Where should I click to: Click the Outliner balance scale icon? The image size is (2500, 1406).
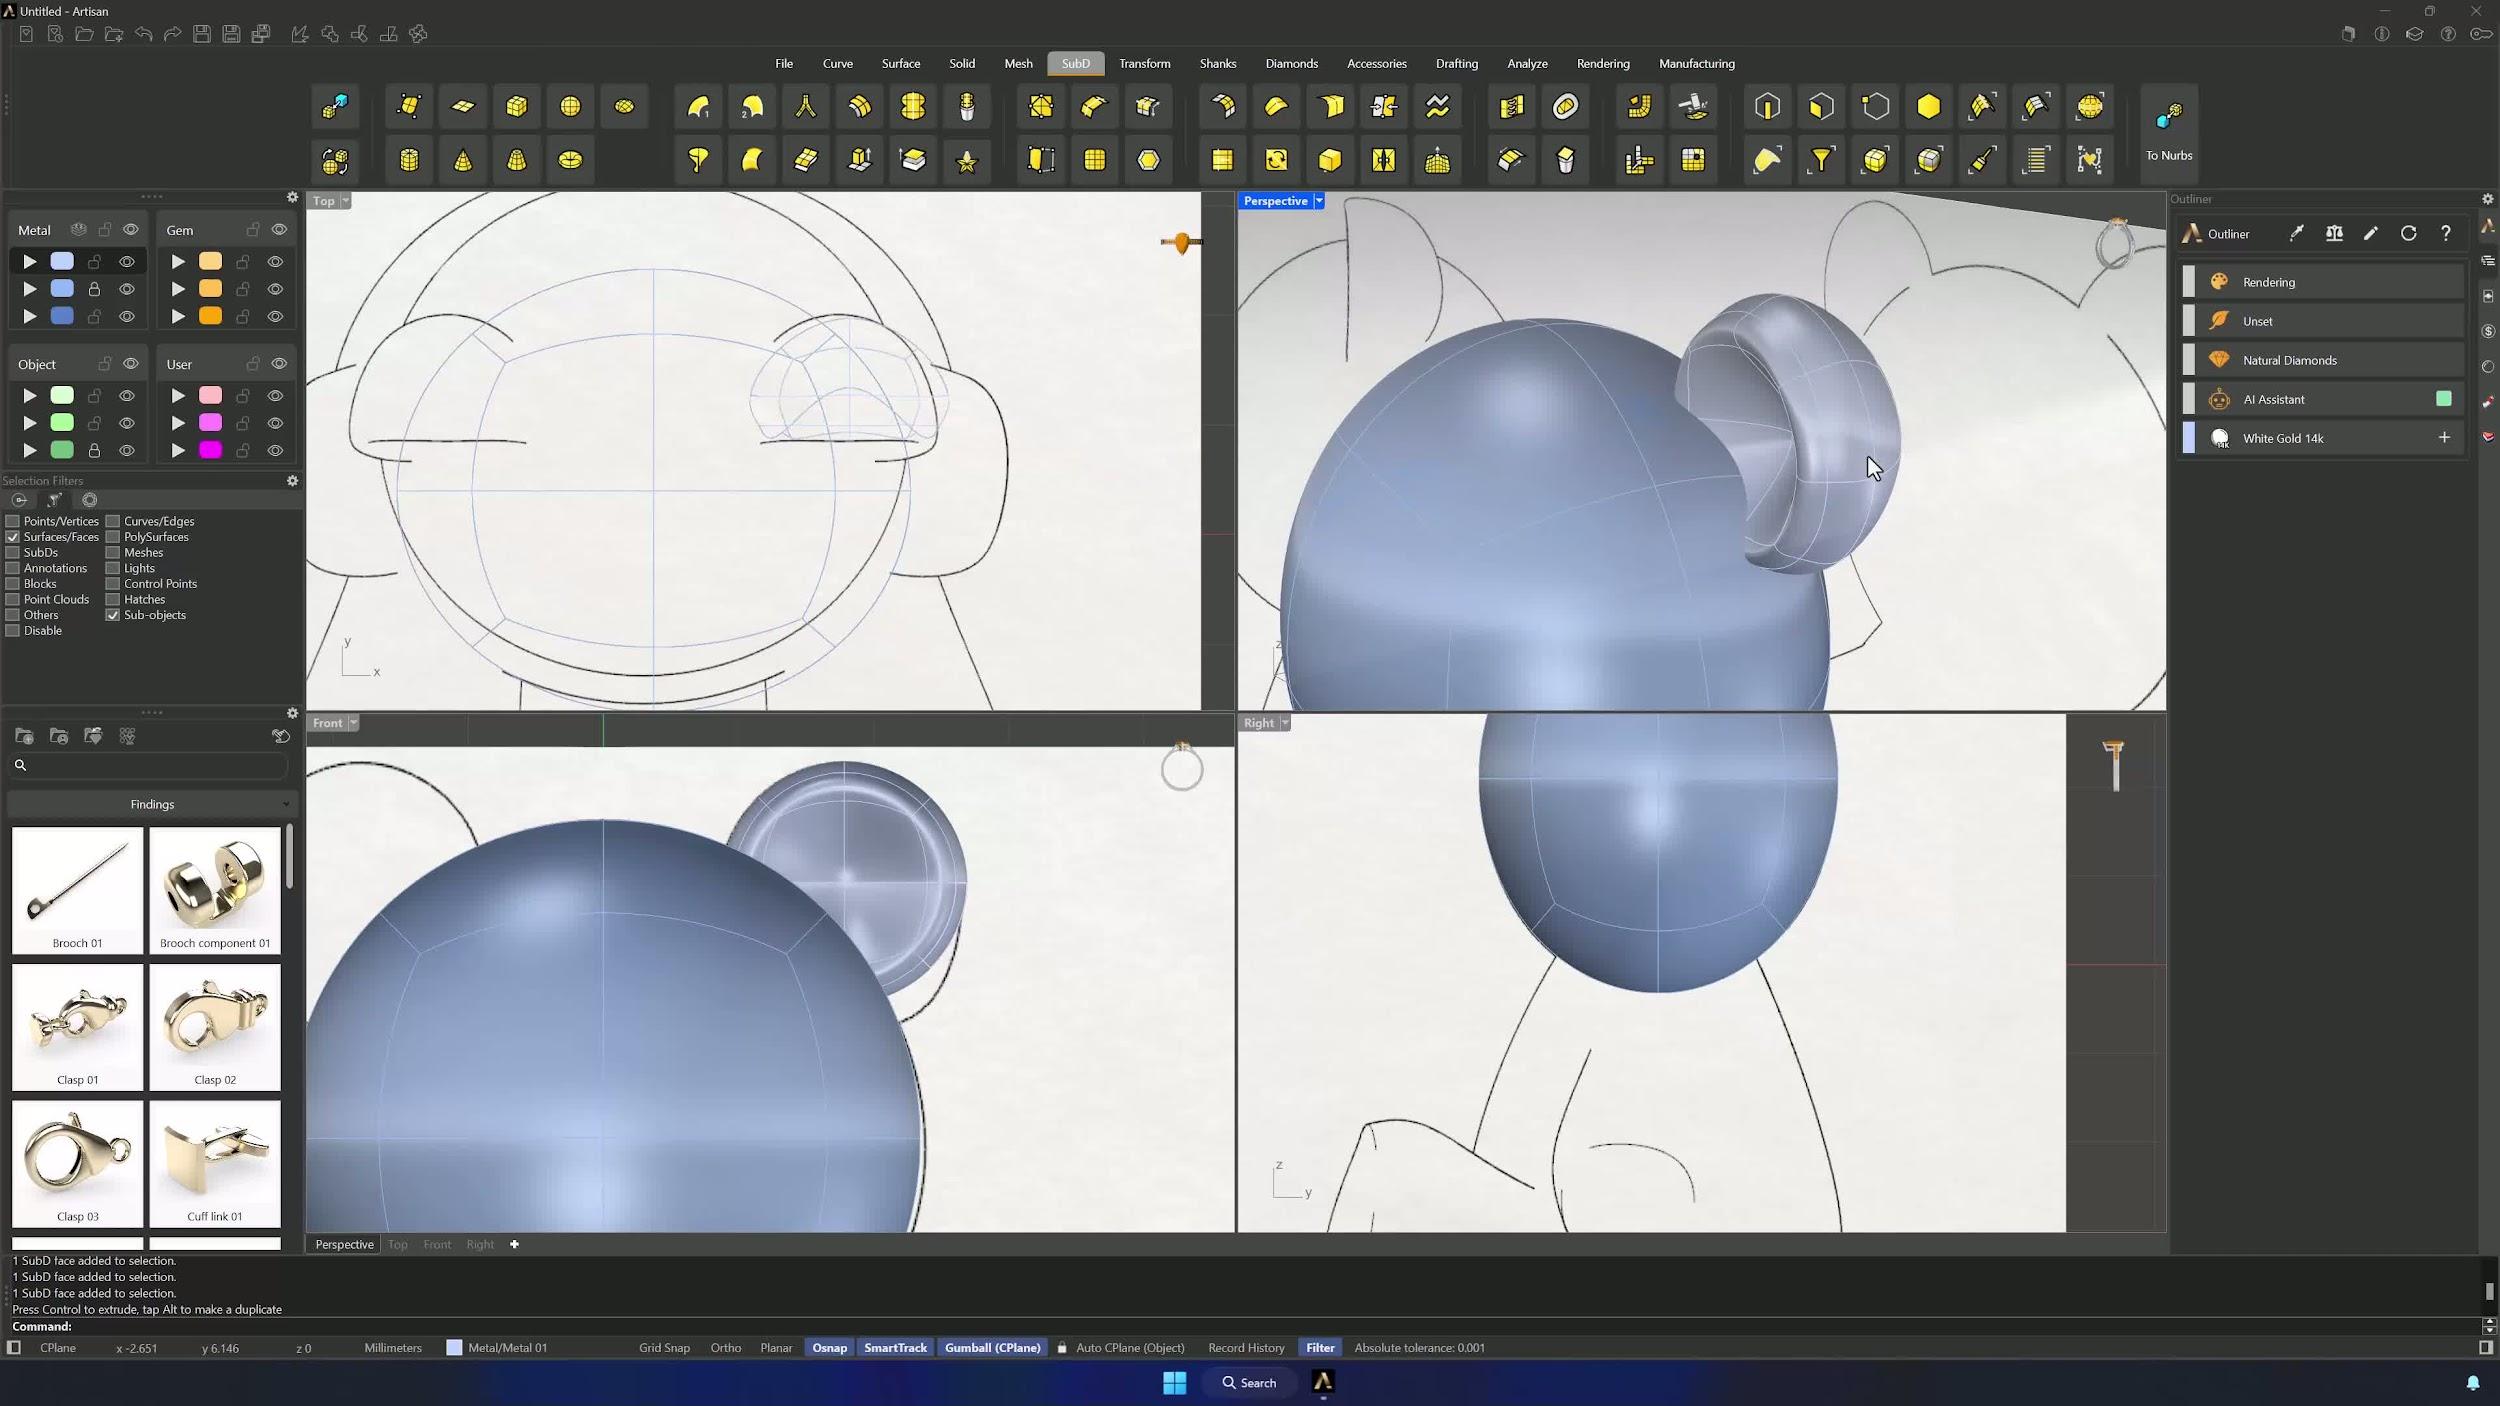coord(2334,233)
